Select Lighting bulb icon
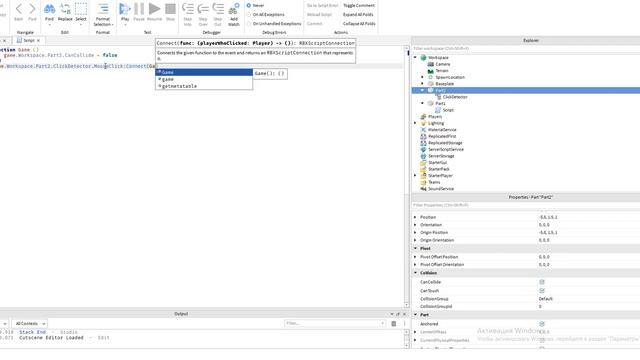640x360 pixels. pos(423,123)
